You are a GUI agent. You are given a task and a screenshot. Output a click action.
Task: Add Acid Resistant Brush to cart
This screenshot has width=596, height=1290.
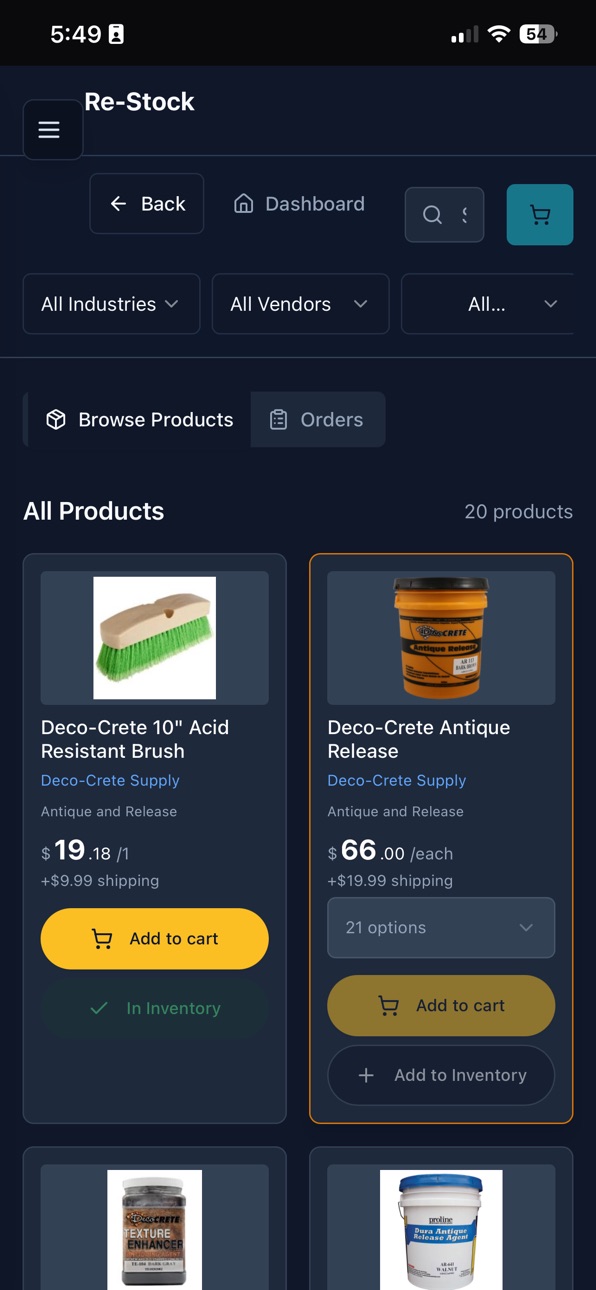[x=155, y=939]
